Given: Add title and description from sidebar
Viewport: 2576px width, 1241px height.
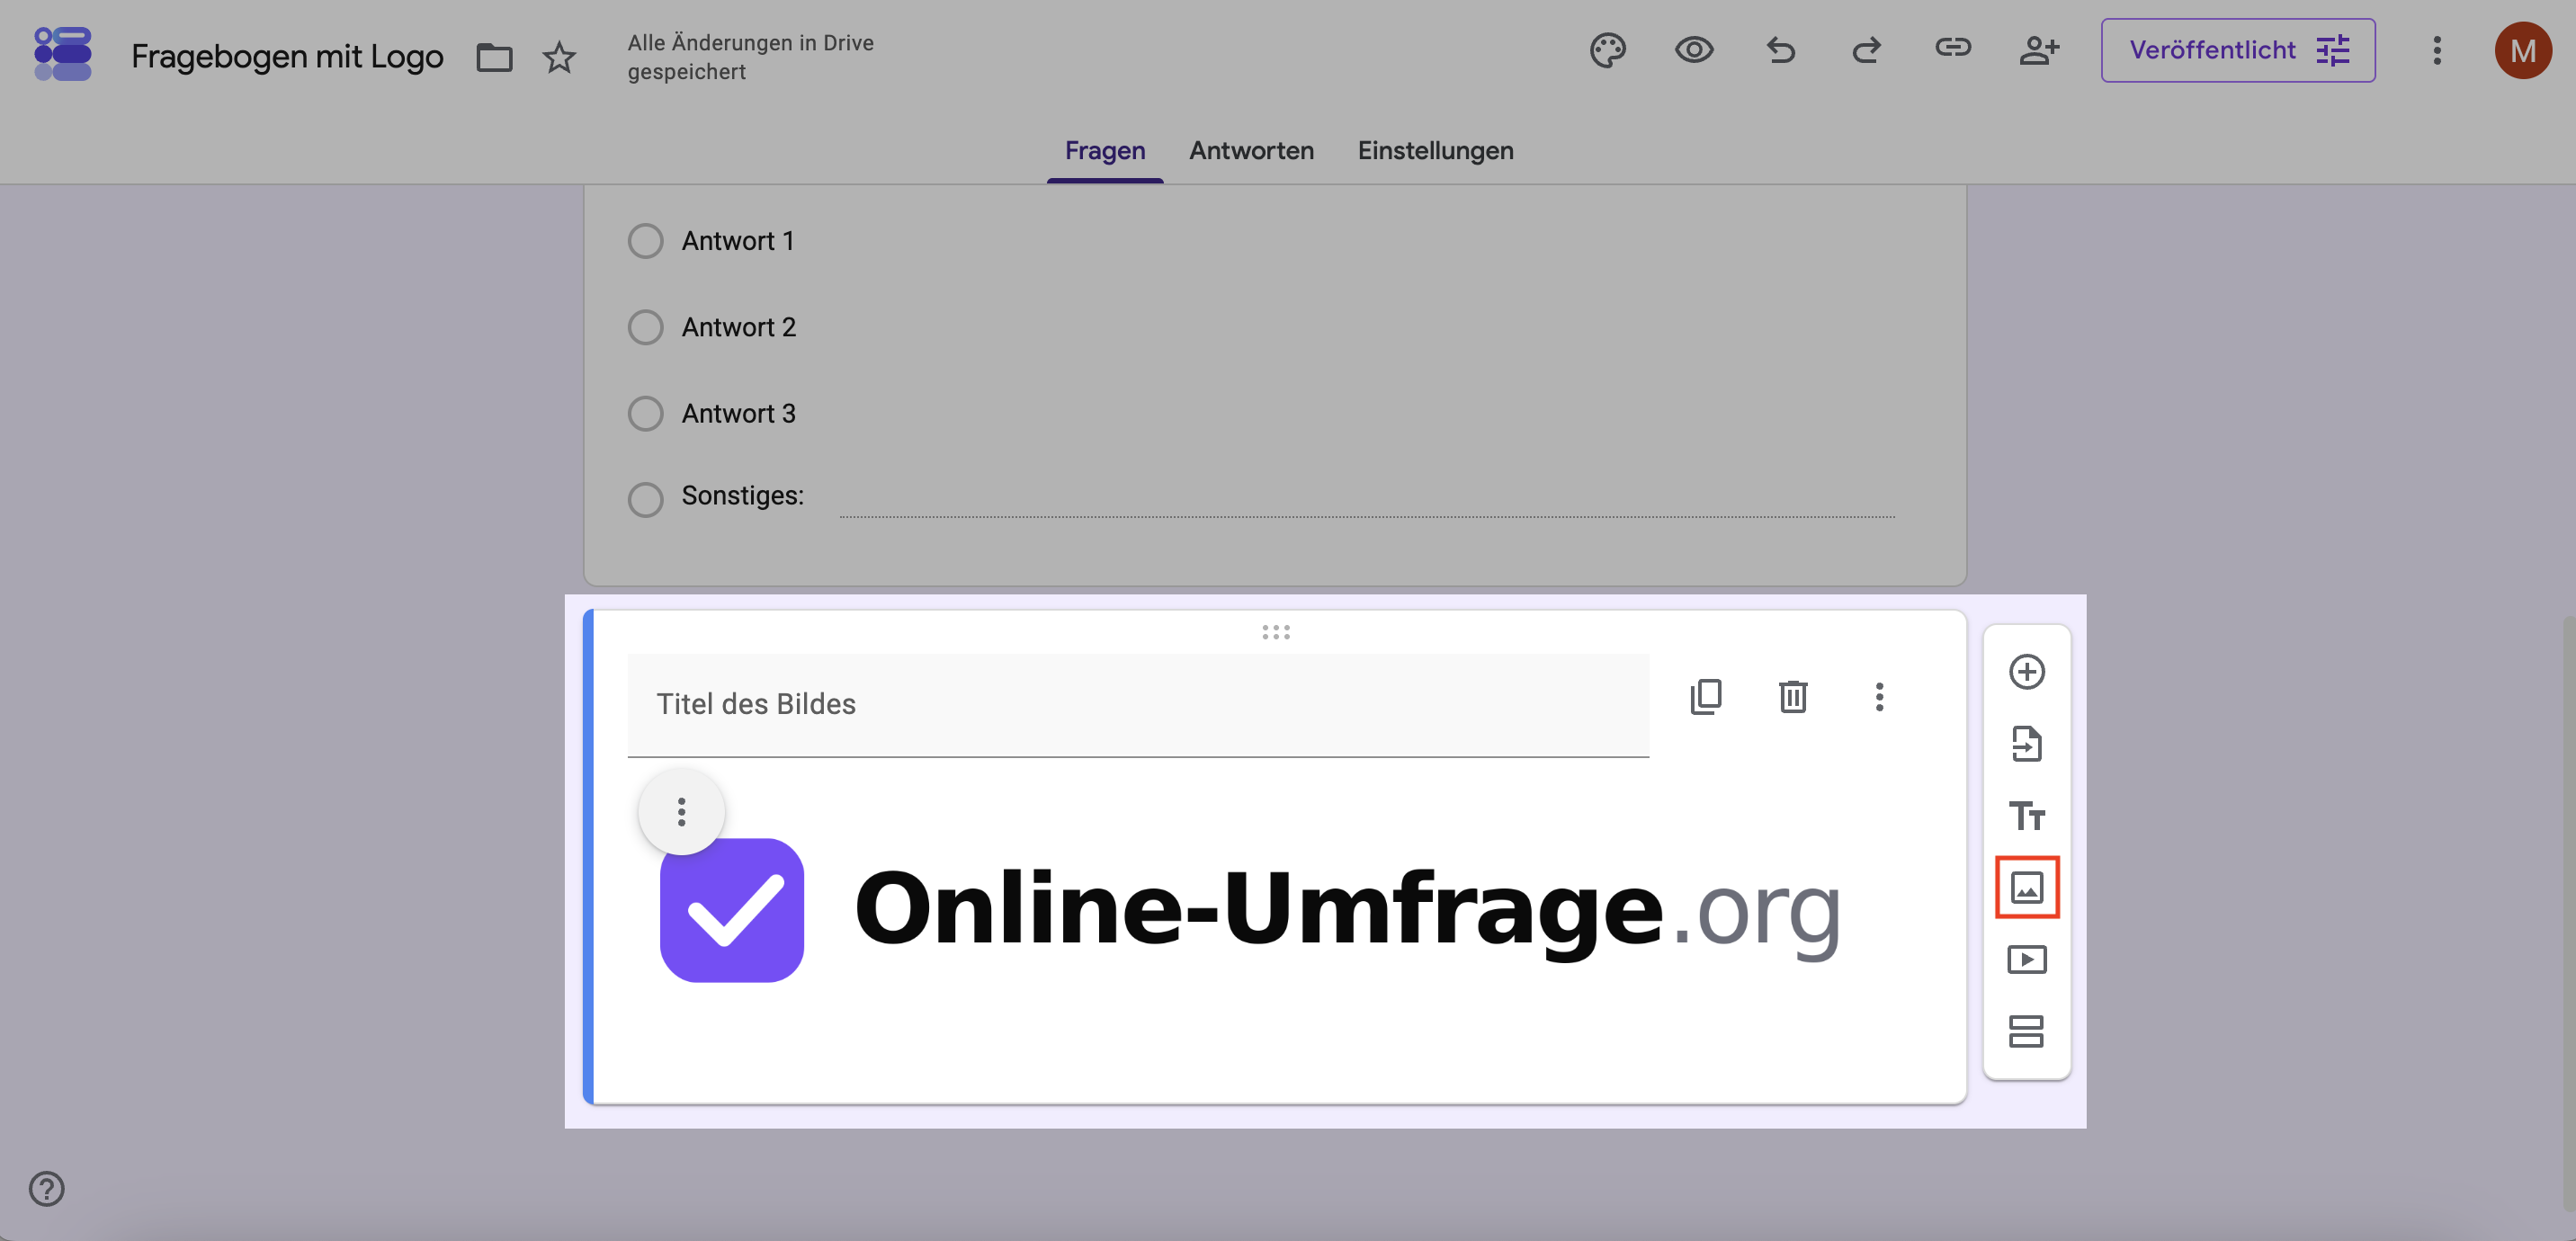Looking at the screenshot, I should tap(2026, 815).
